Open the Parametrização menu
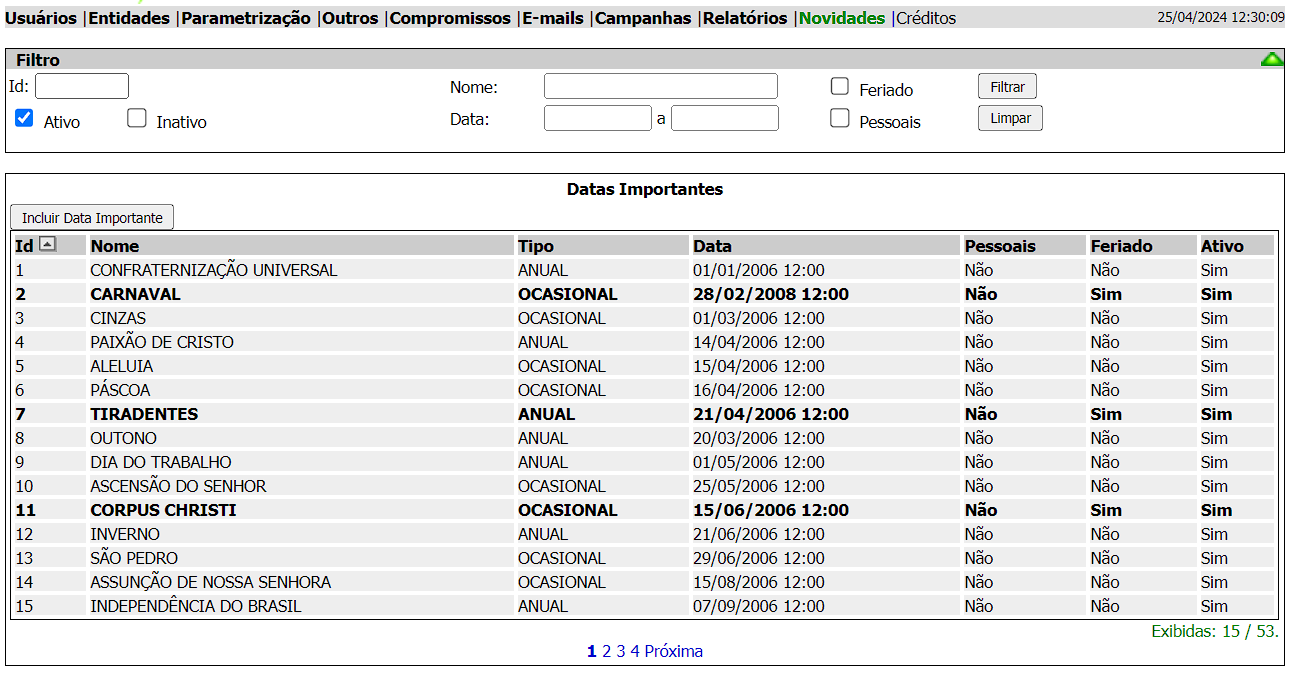 point(246,18)
